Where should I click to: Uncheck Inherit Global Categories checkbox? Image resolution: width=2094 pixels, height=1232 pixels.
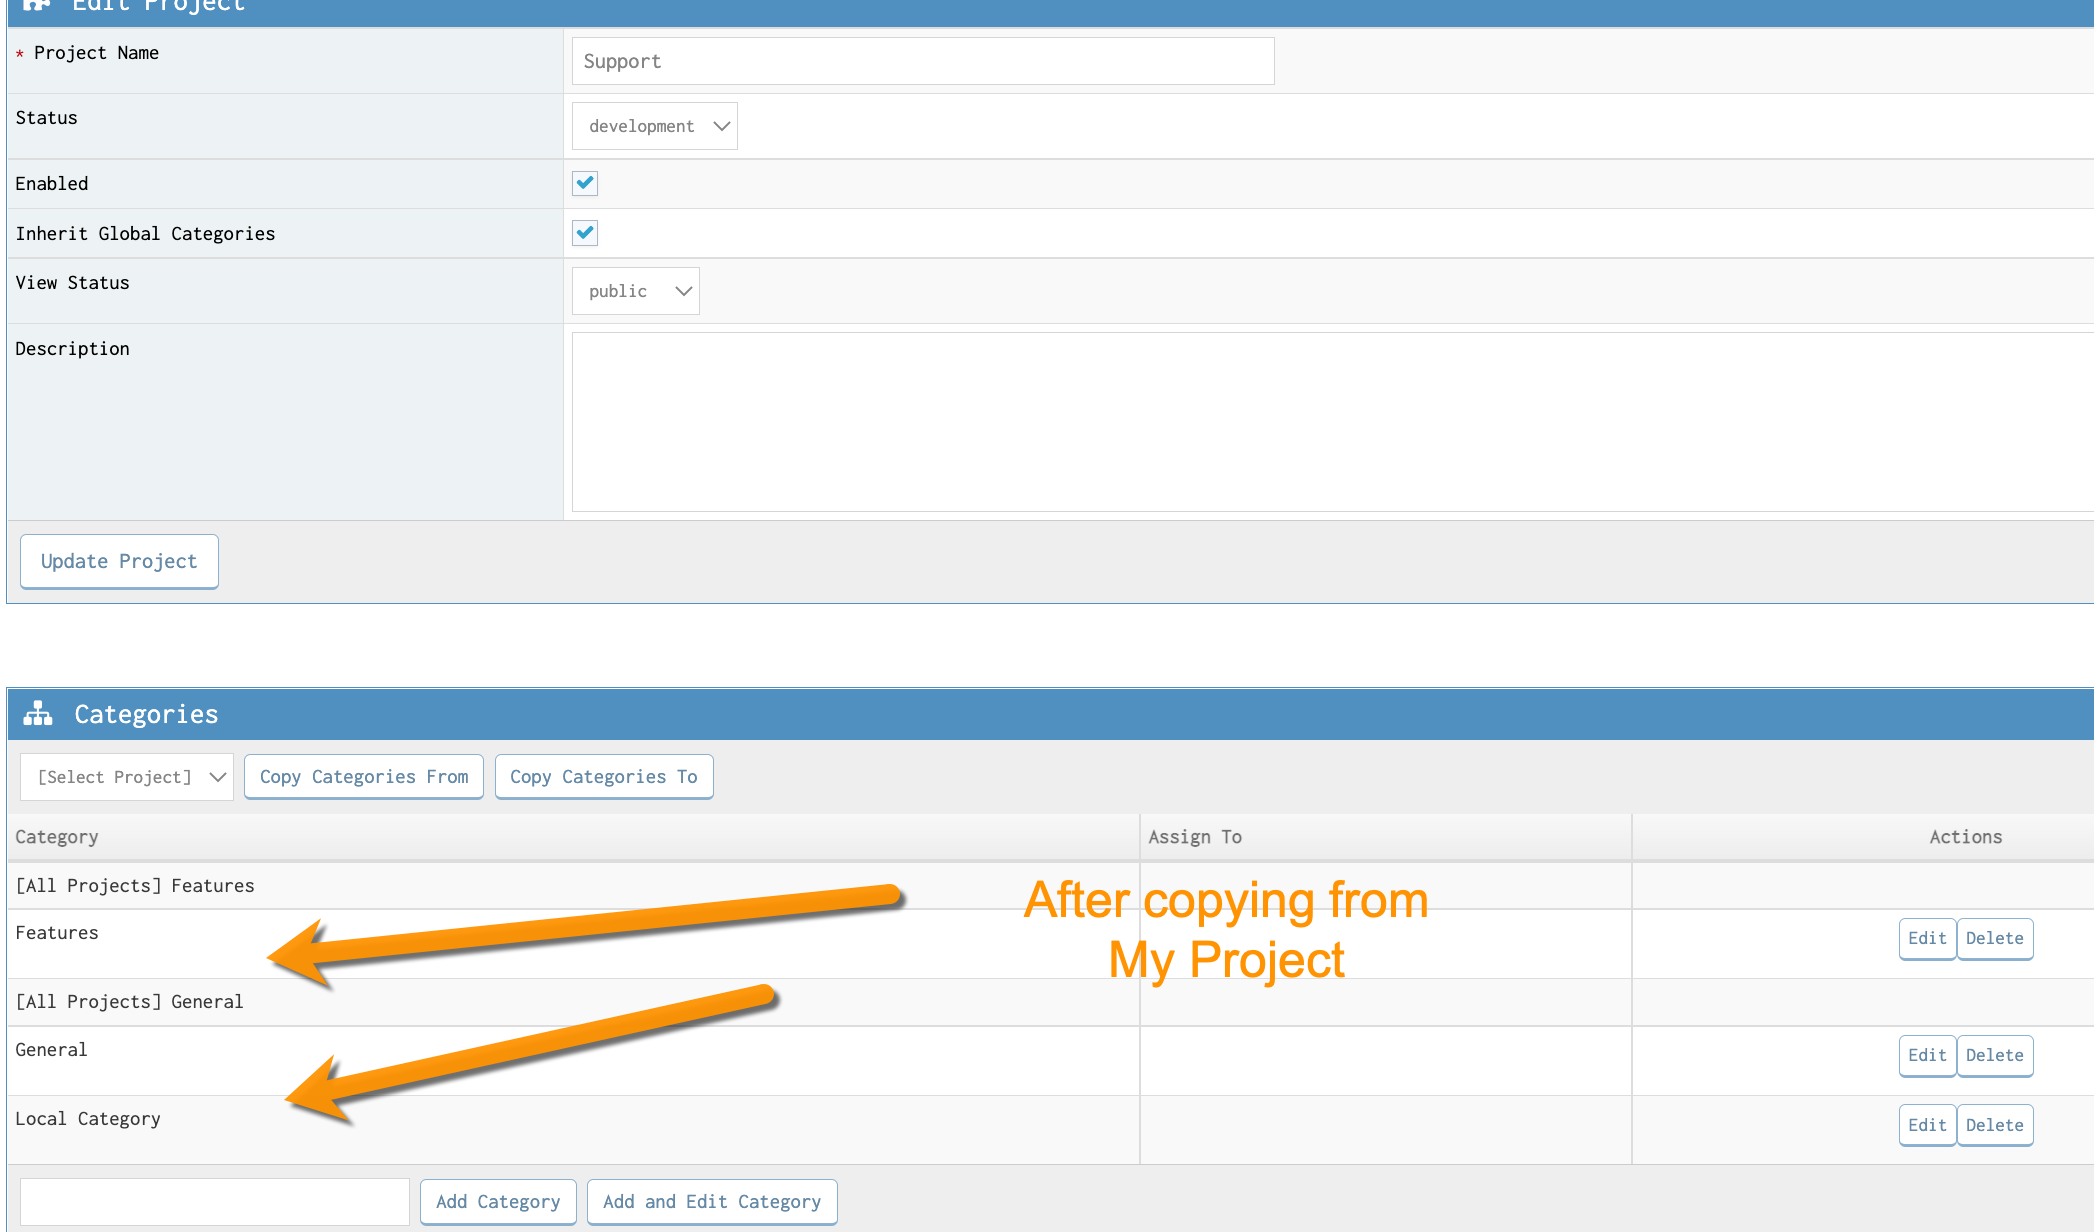tap(585, 233)
